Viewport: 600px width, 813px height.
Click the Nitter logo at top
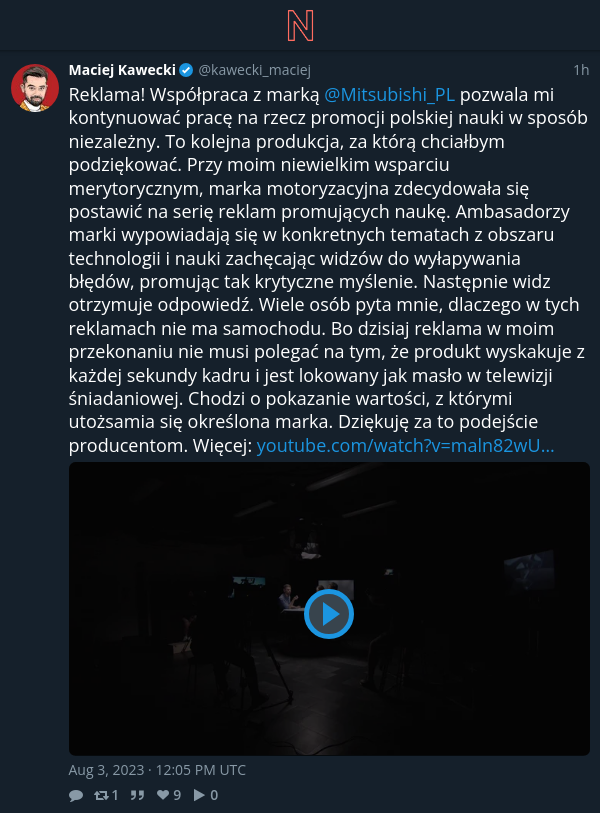click(300, 26)
